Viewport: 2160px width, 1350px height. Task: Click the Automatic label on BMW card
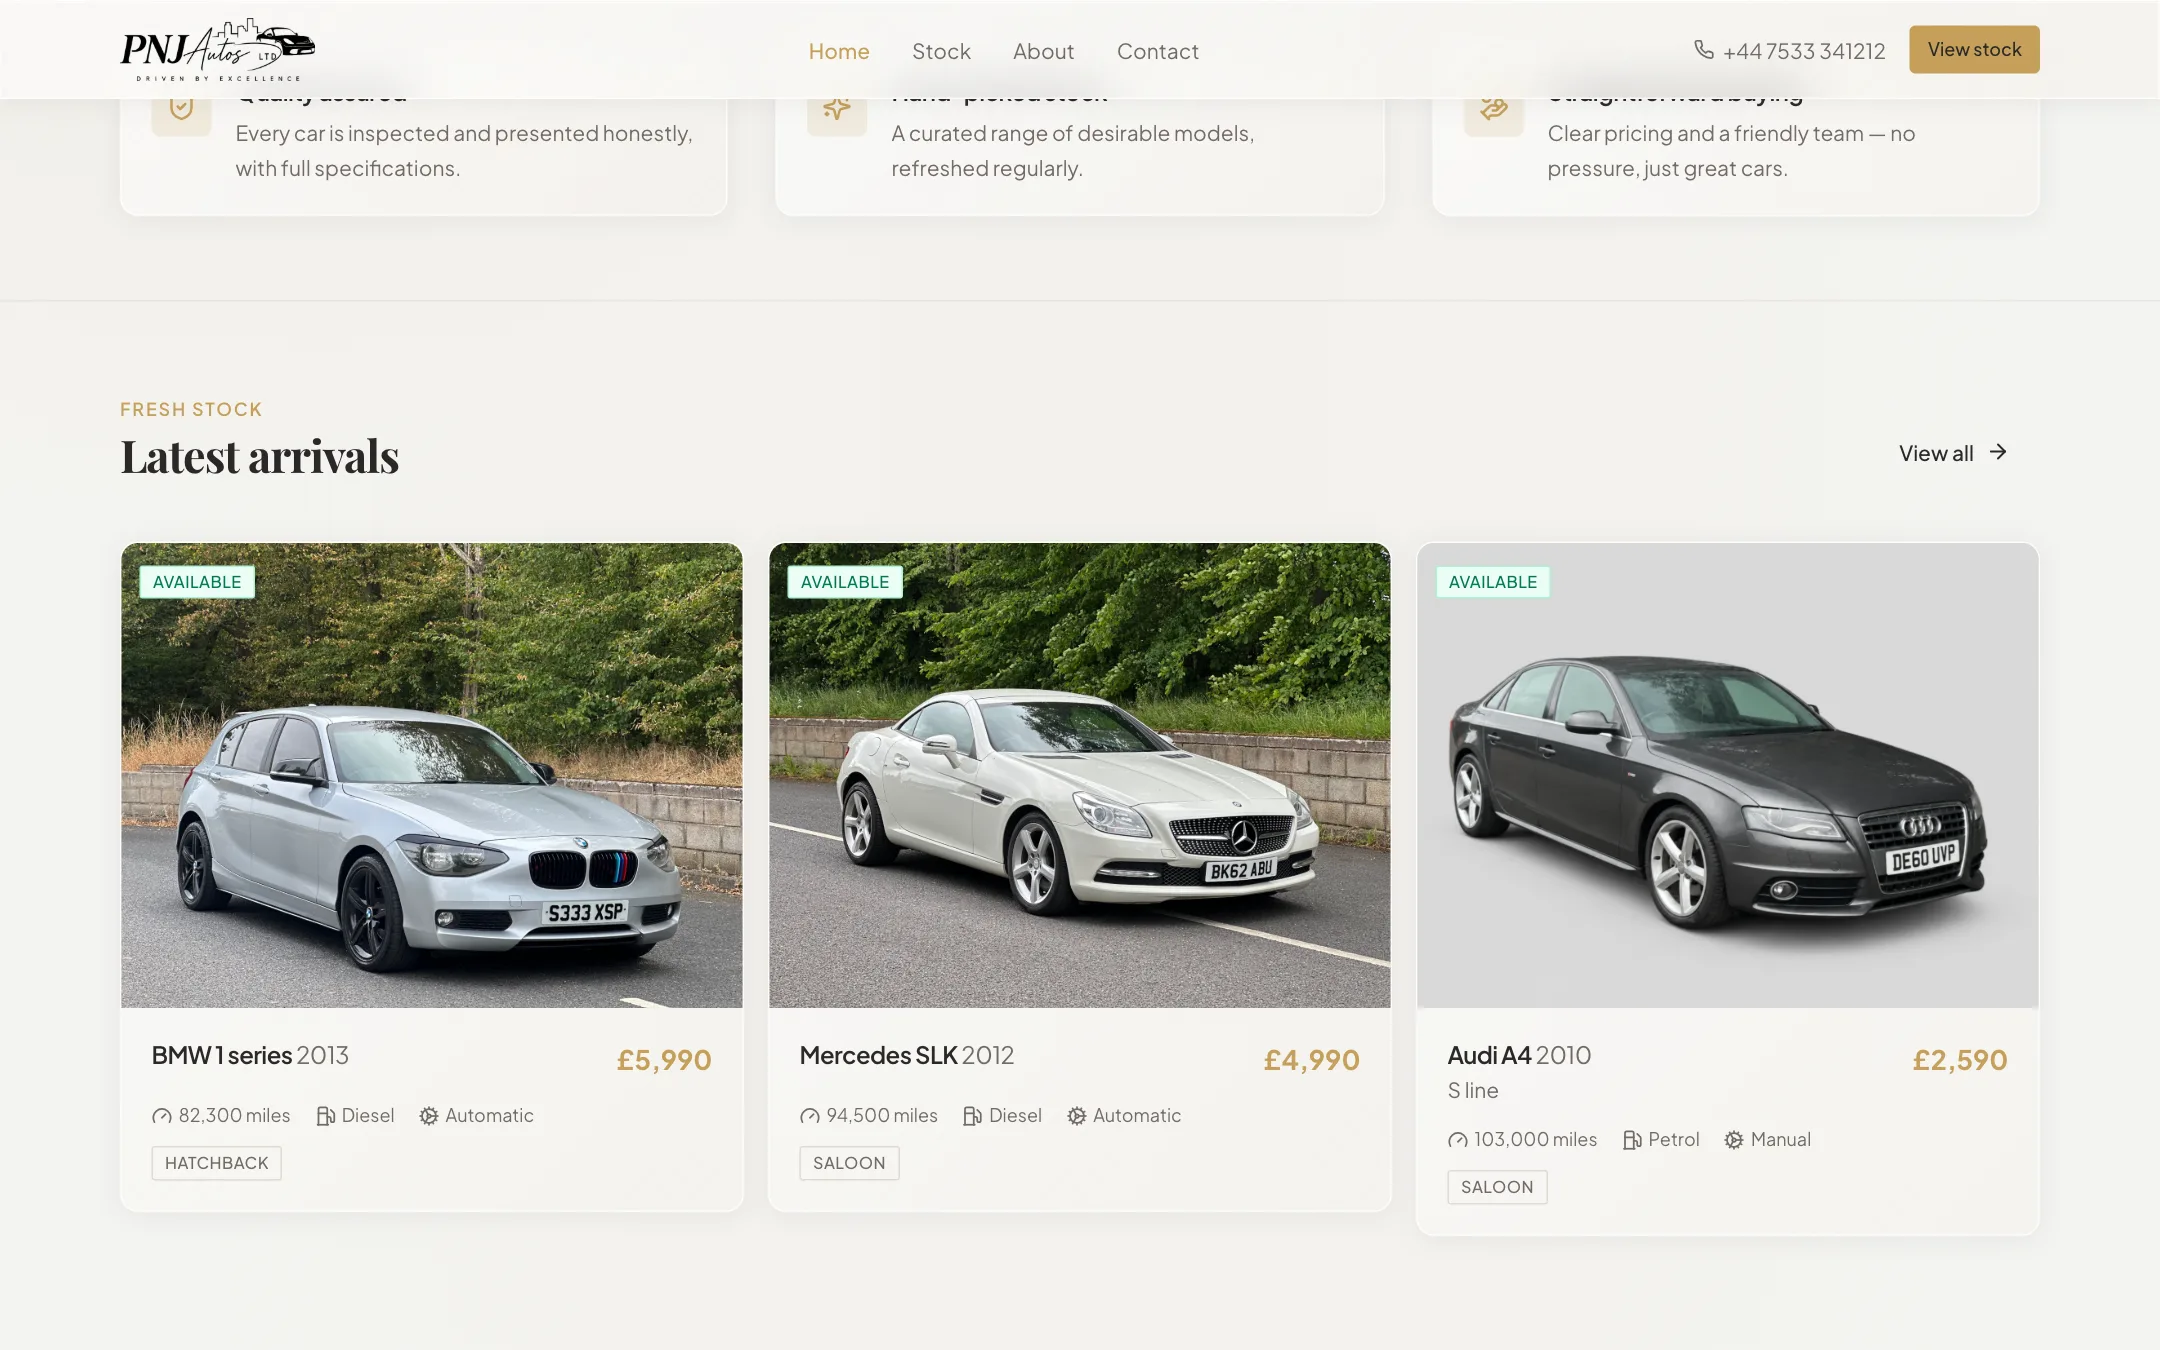coord(489,1115)
